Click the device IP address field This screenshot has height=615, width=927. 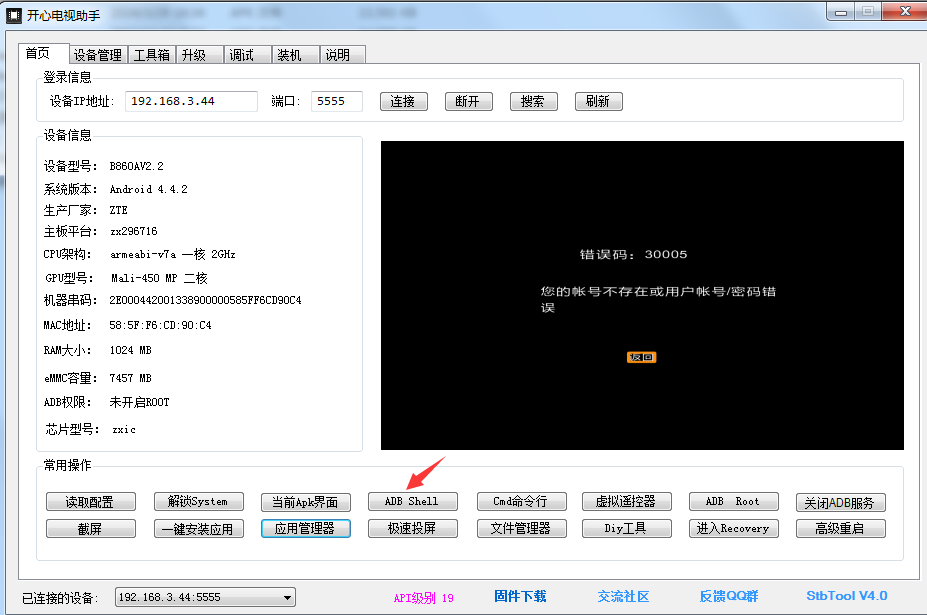191,101
